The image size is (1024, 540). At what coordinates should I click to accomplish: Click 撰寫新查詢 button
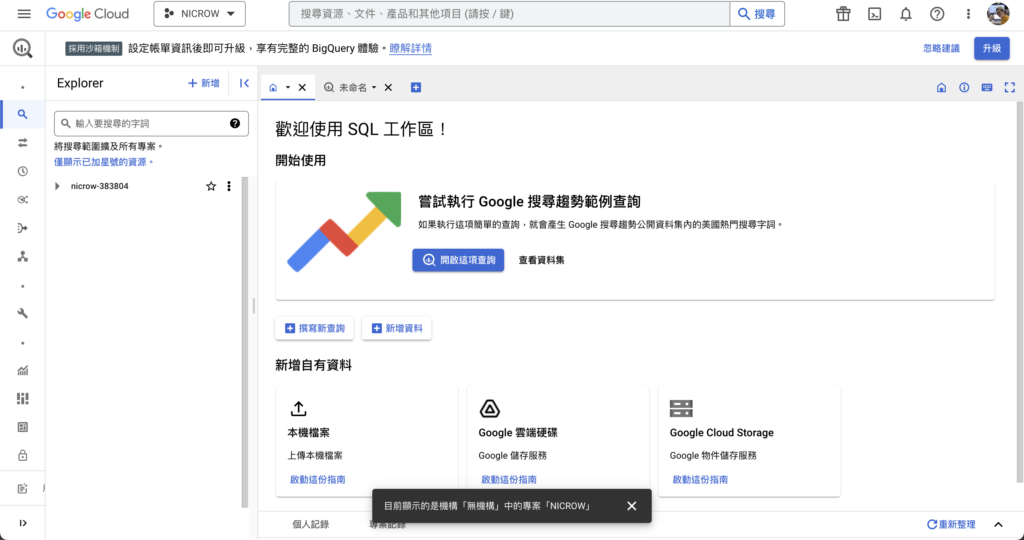tap(314, 328)
